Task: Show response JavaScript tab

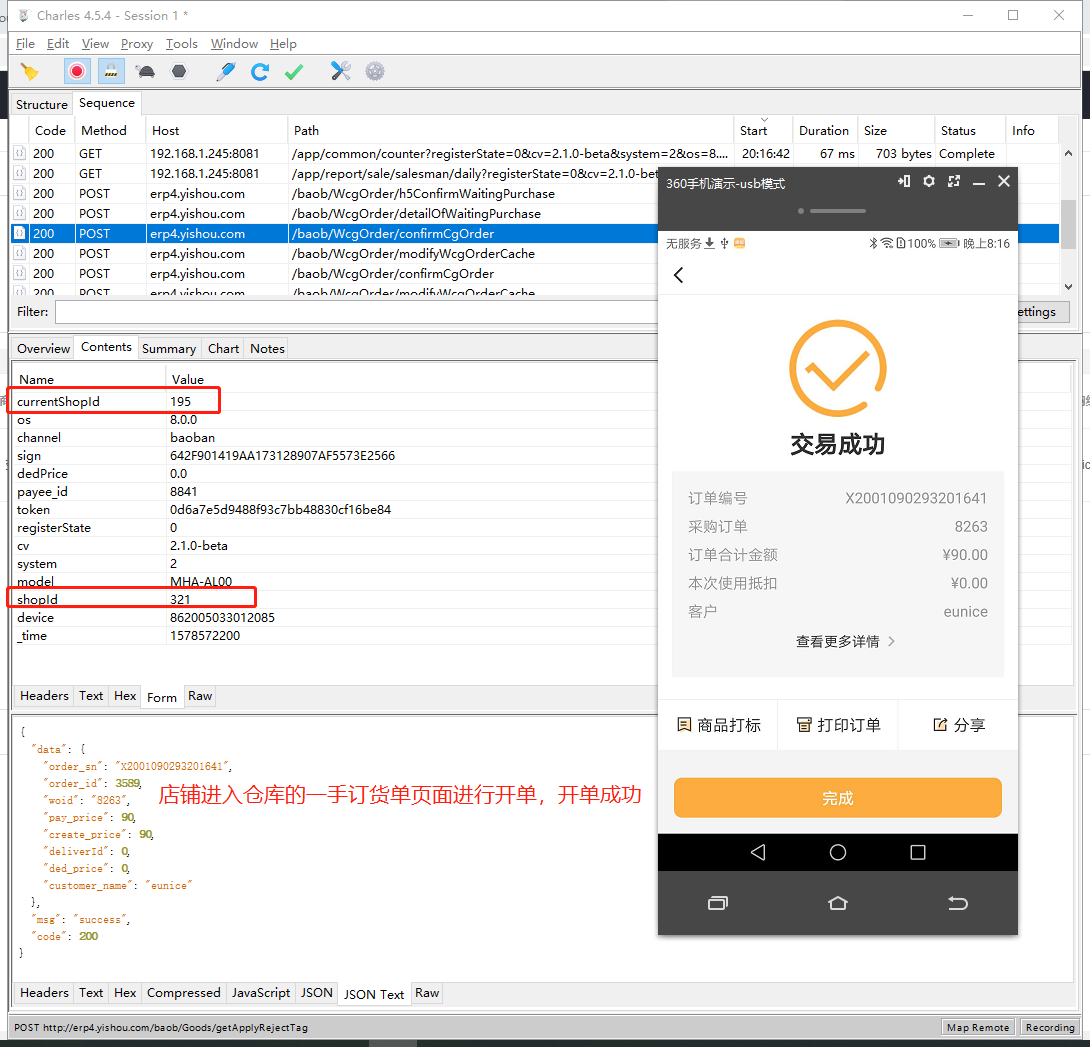Action: [261, 993]
